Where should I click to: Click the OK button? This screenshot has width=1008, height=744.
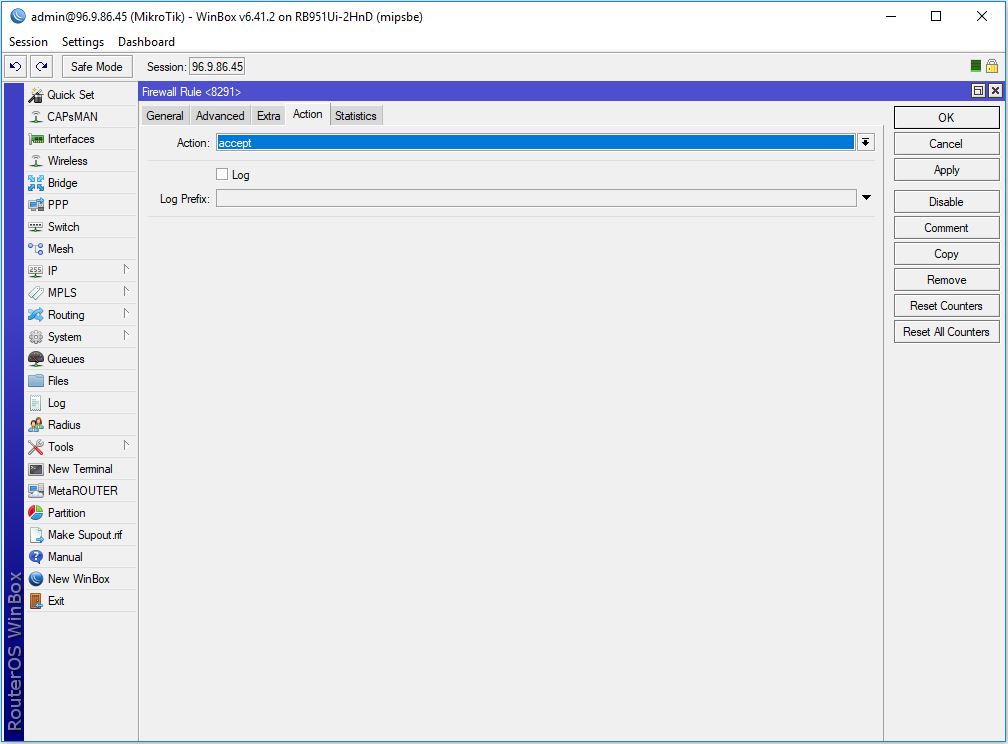pos(946,118)
